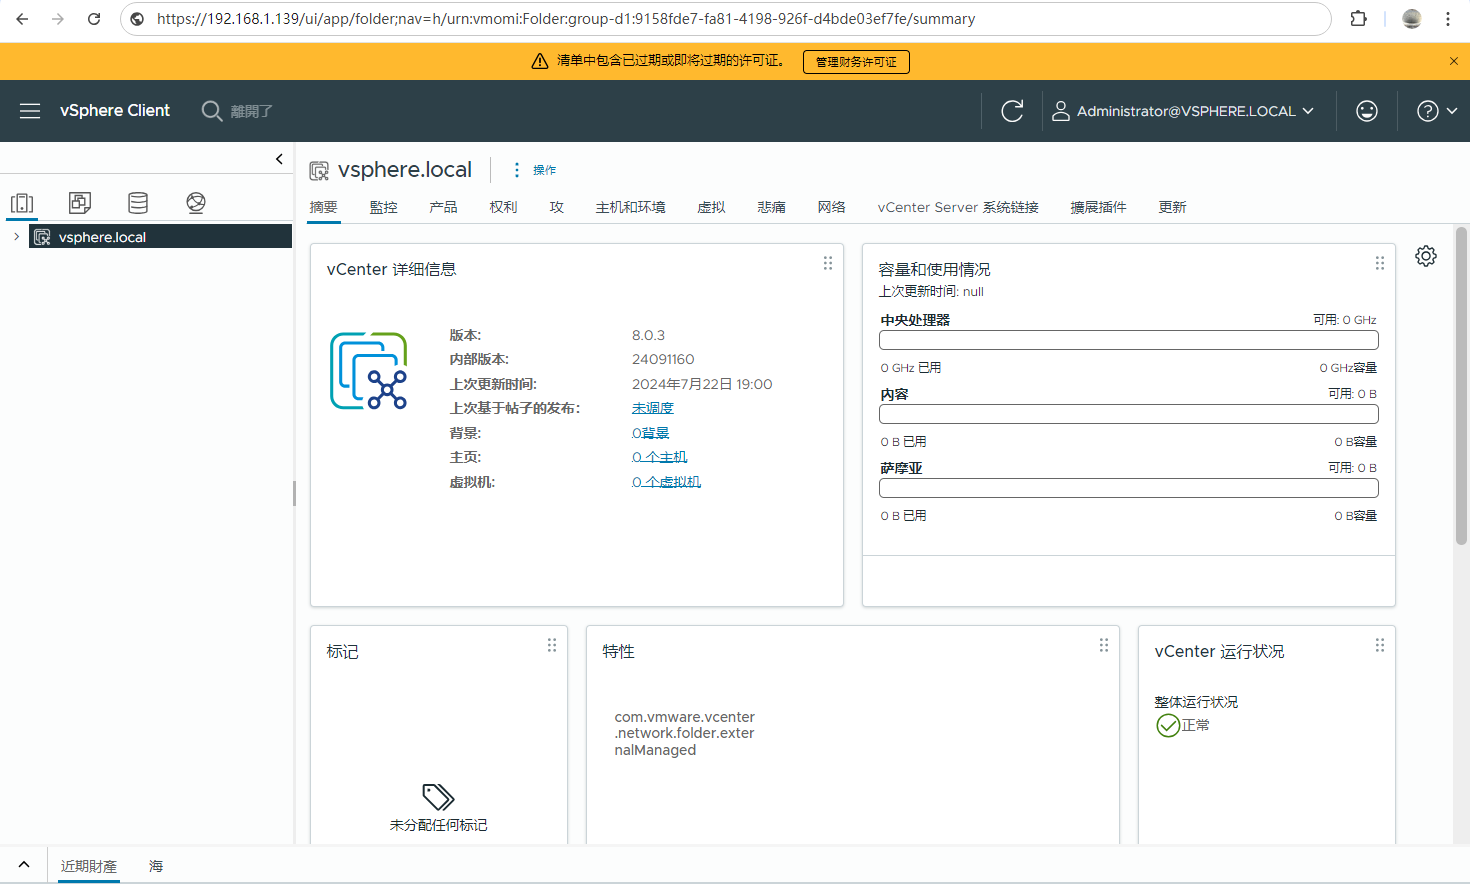Open the 更新 tab

pos(1173,207)
